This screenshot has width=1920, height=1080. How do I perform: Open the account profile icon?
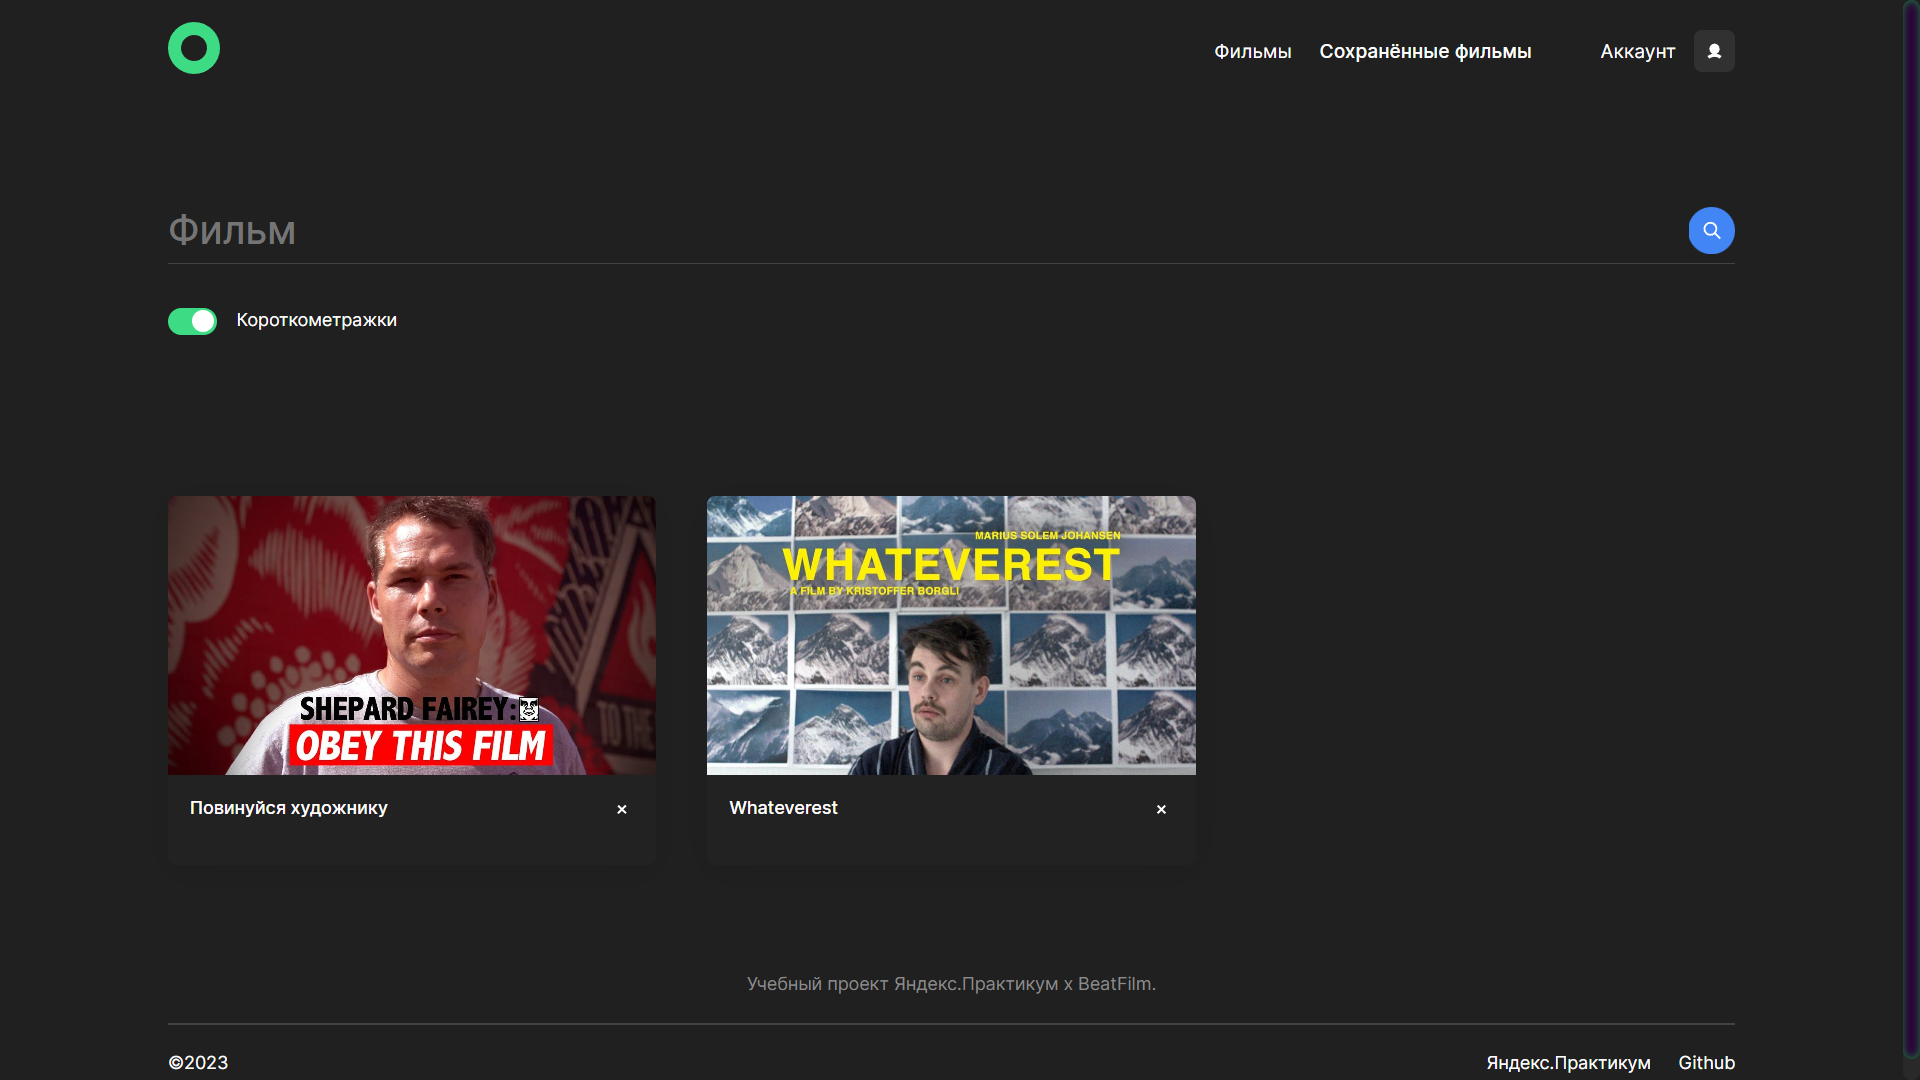[1714, 51]
